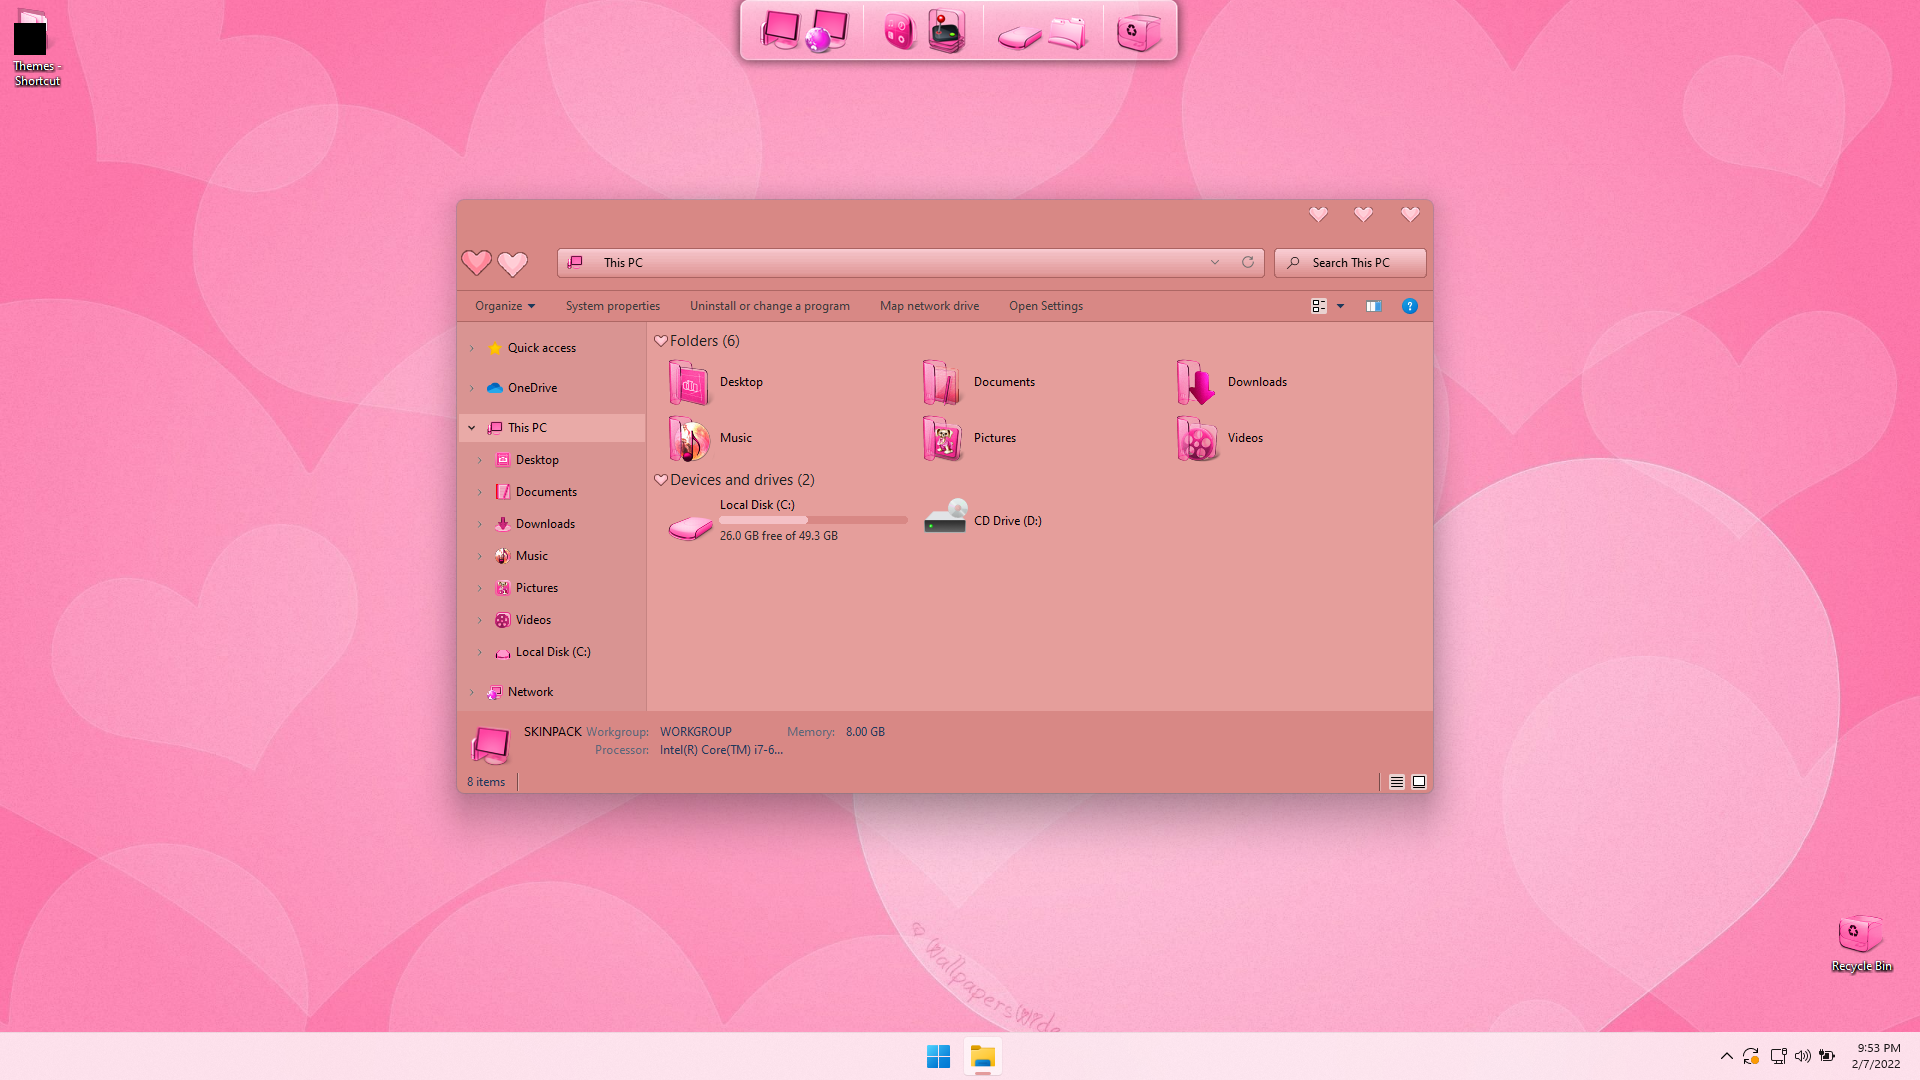Screen dimensions: 1920x1080
Task: Switch to details view in status bar
Action: pyautogui.click(x=1397, y=782)
